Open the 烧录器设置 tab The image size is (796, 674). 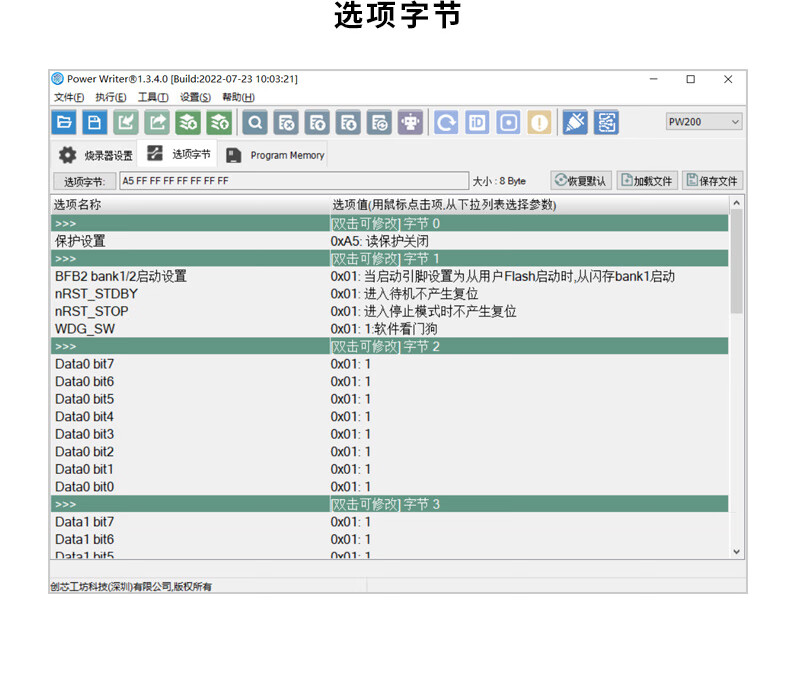95,155
